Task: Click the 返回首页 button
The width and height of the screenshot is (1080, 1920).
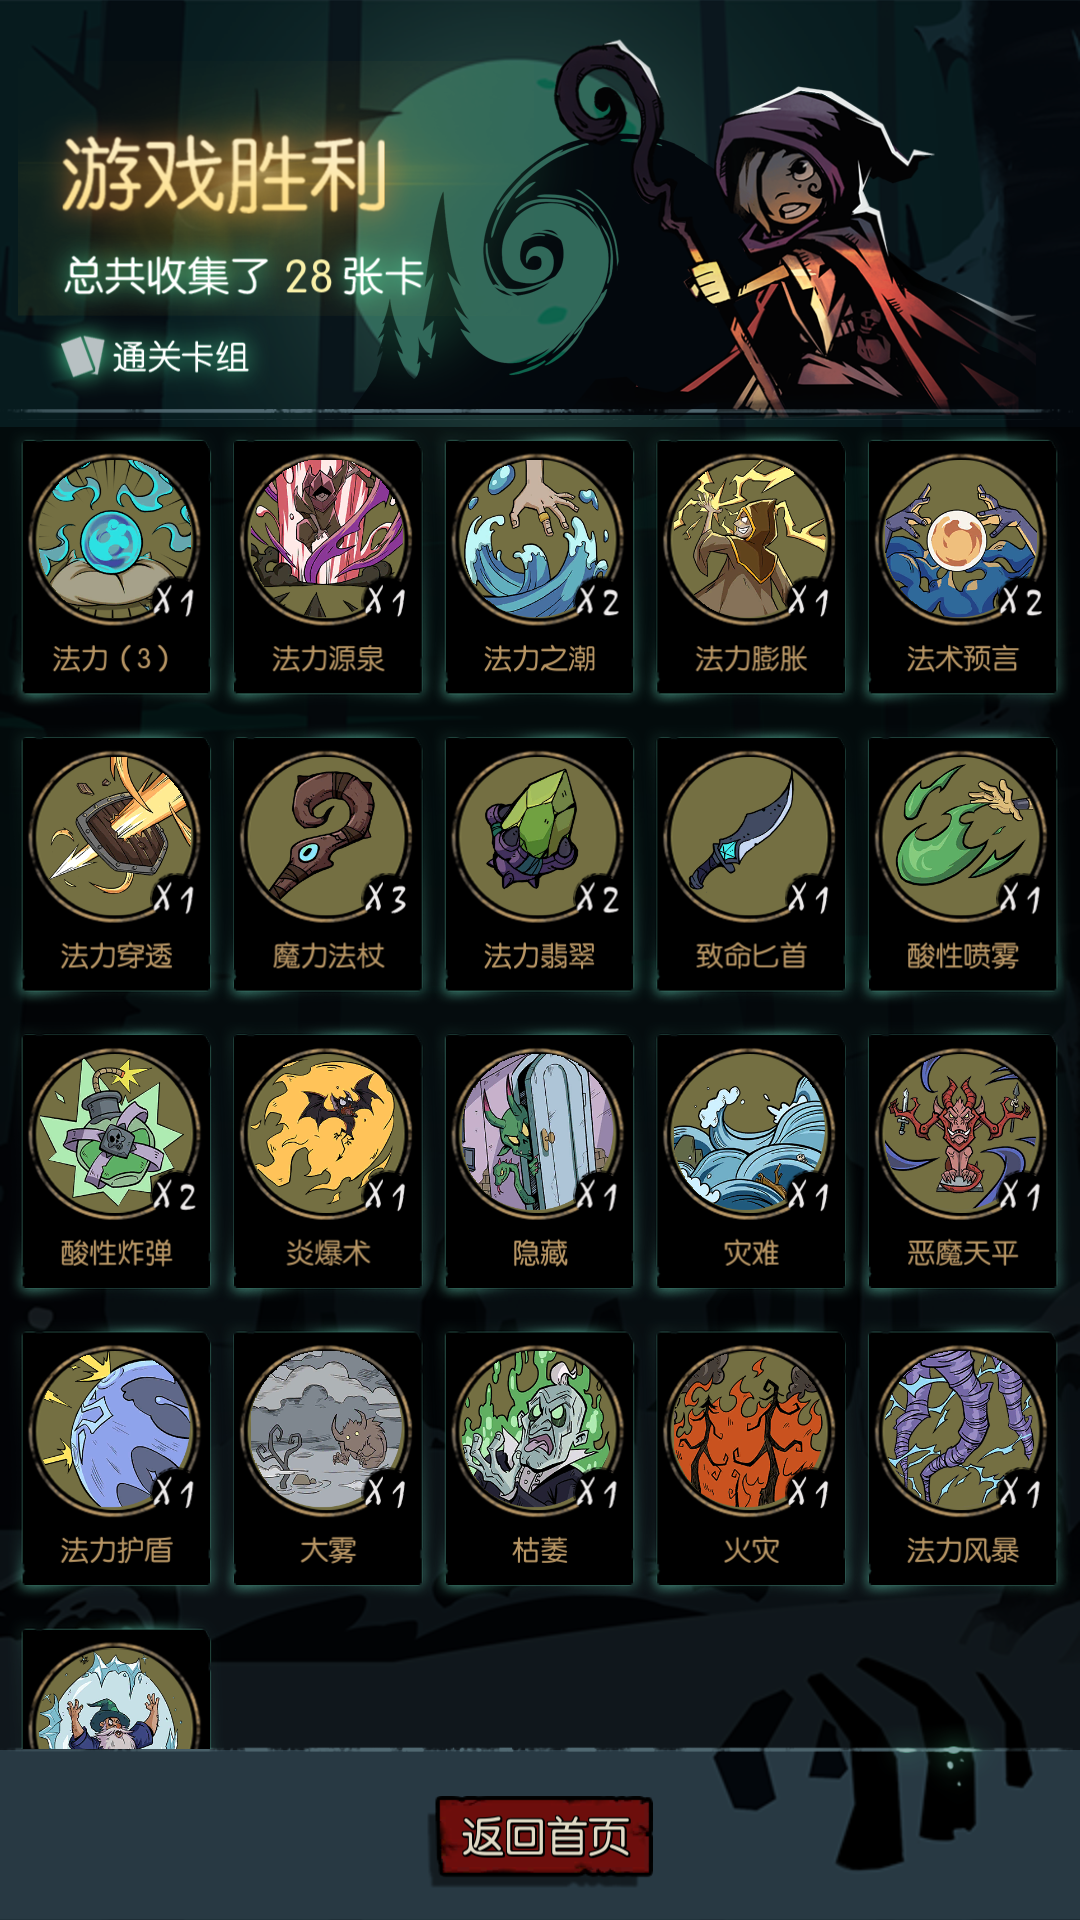Action: pyautogui.click(x=544, y=1836)
